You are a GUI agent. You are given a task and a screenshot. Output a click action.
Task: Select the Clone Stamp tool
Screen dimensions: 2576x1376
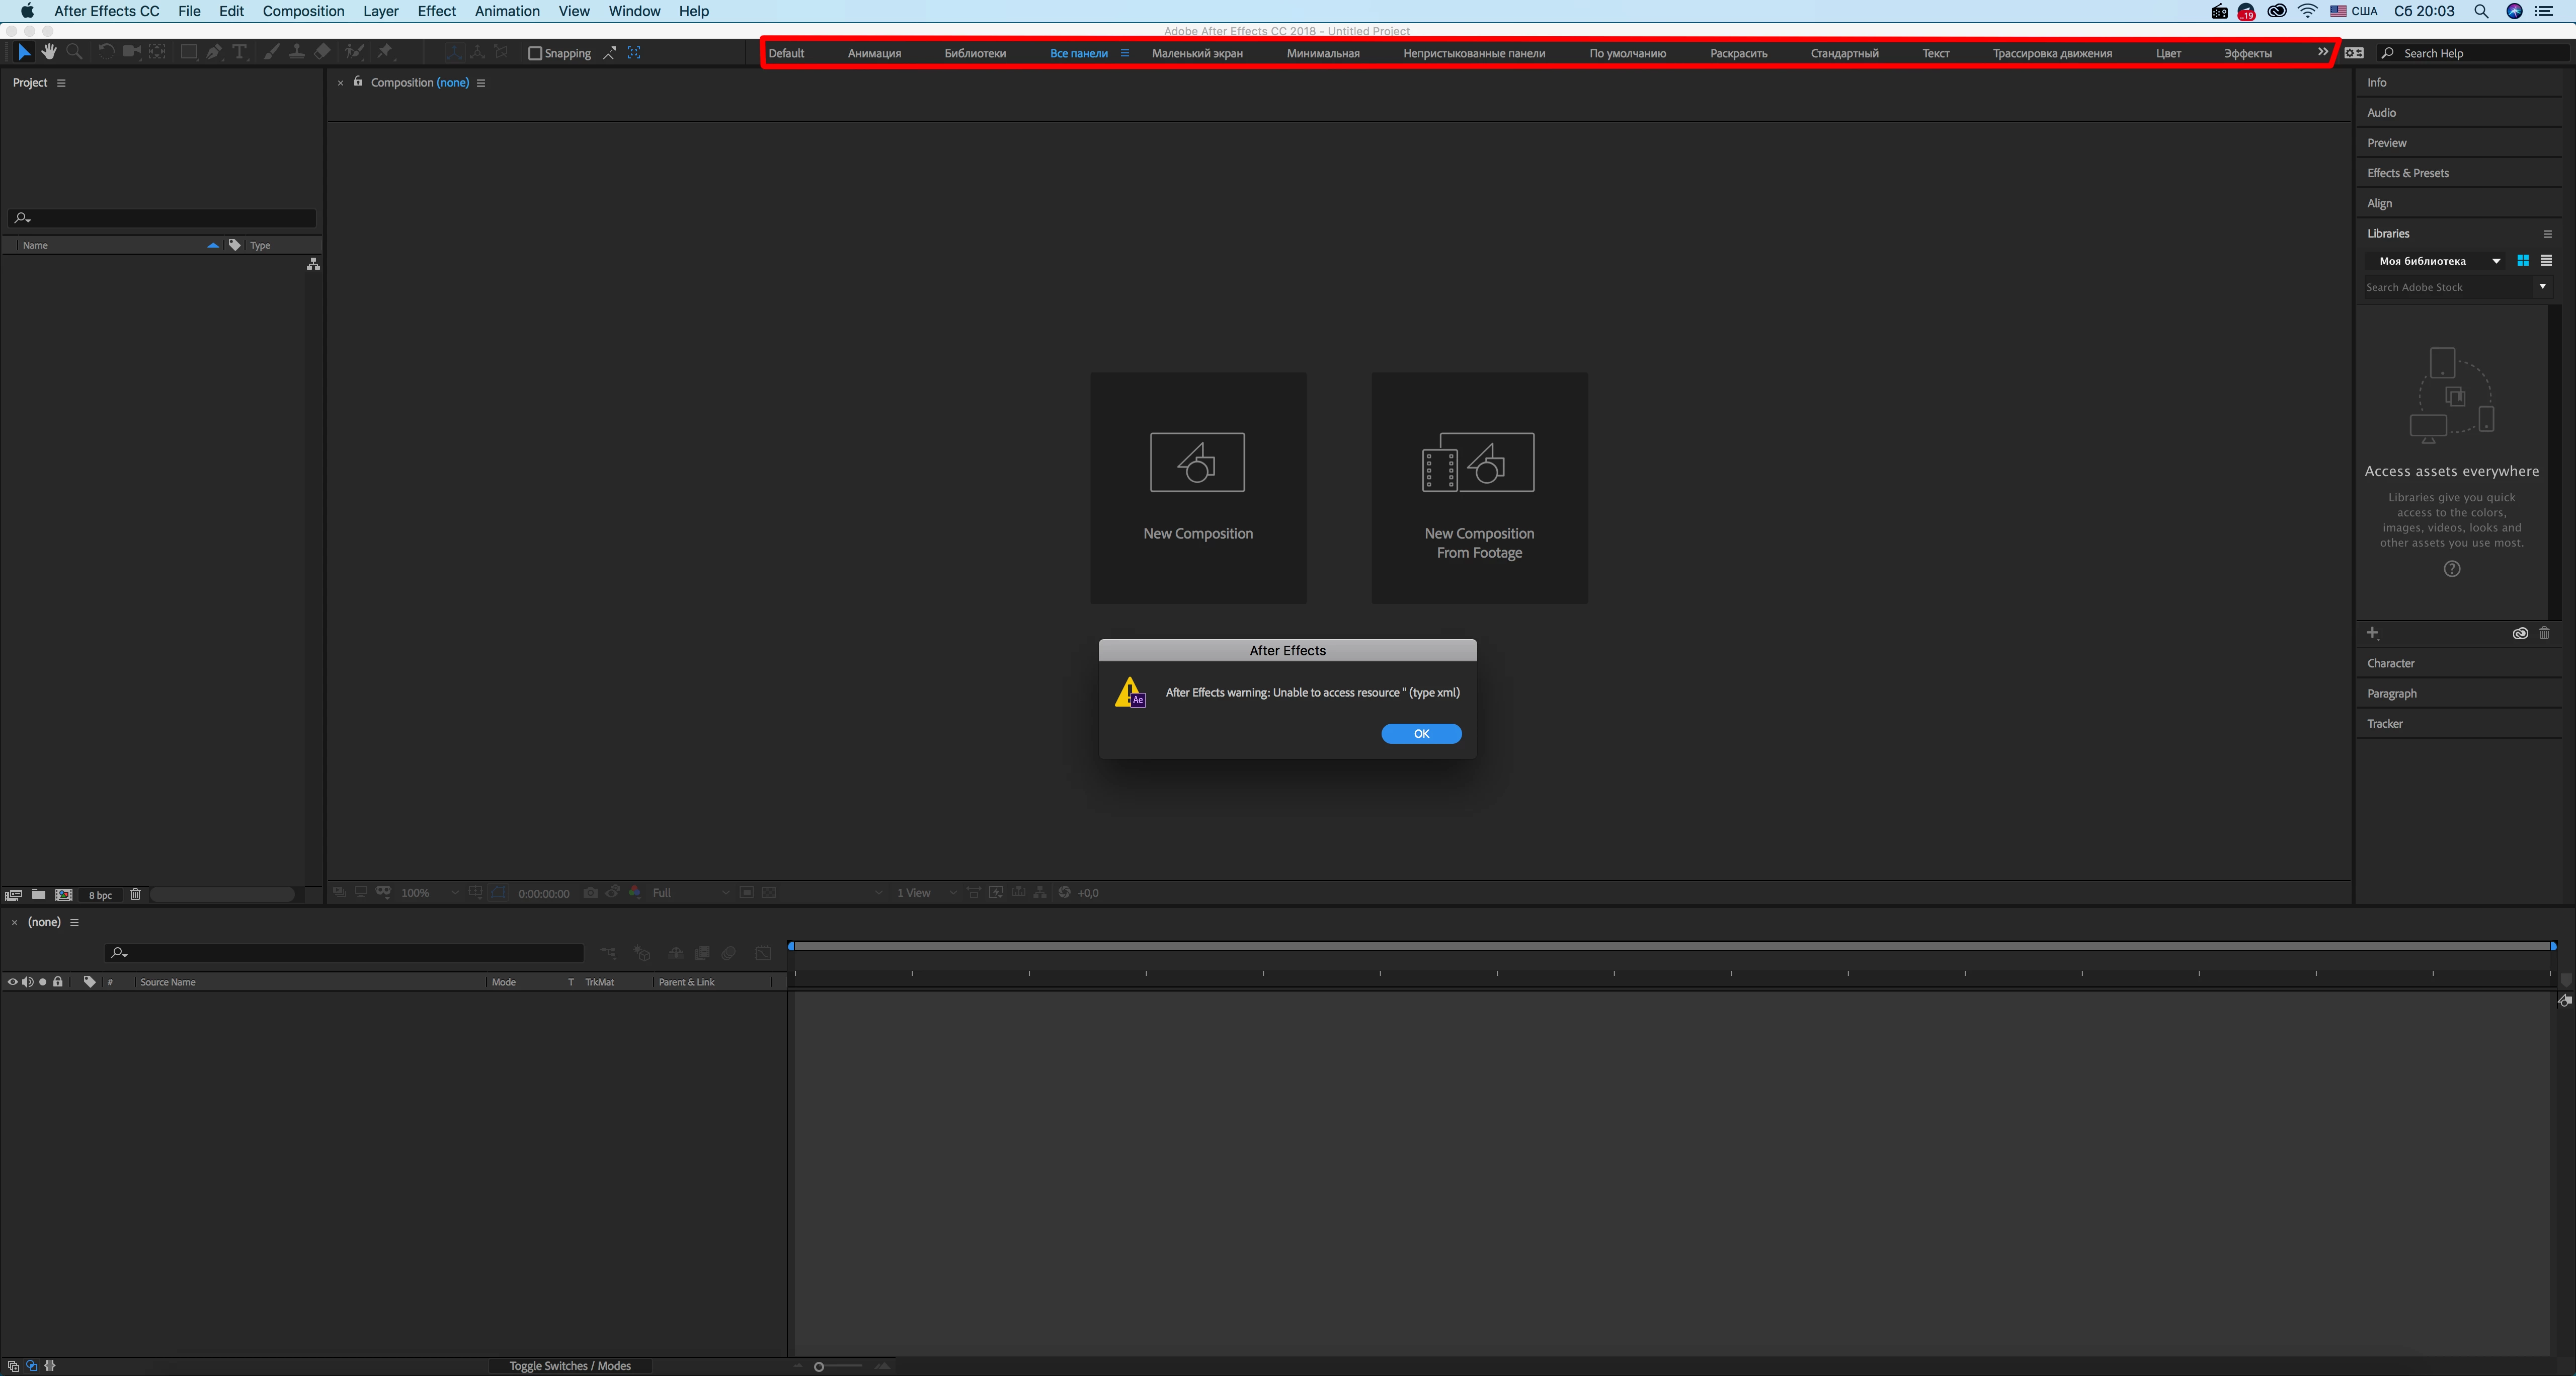pyautogui.click(x=297, y=52)
